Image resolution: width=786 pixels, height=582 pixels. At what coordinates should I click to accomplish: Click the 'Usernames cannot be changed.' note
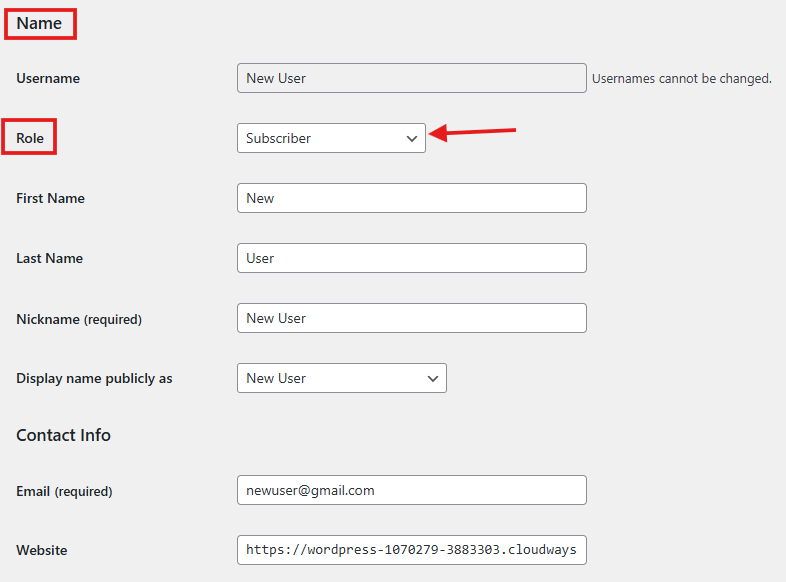tap(681, 78)
